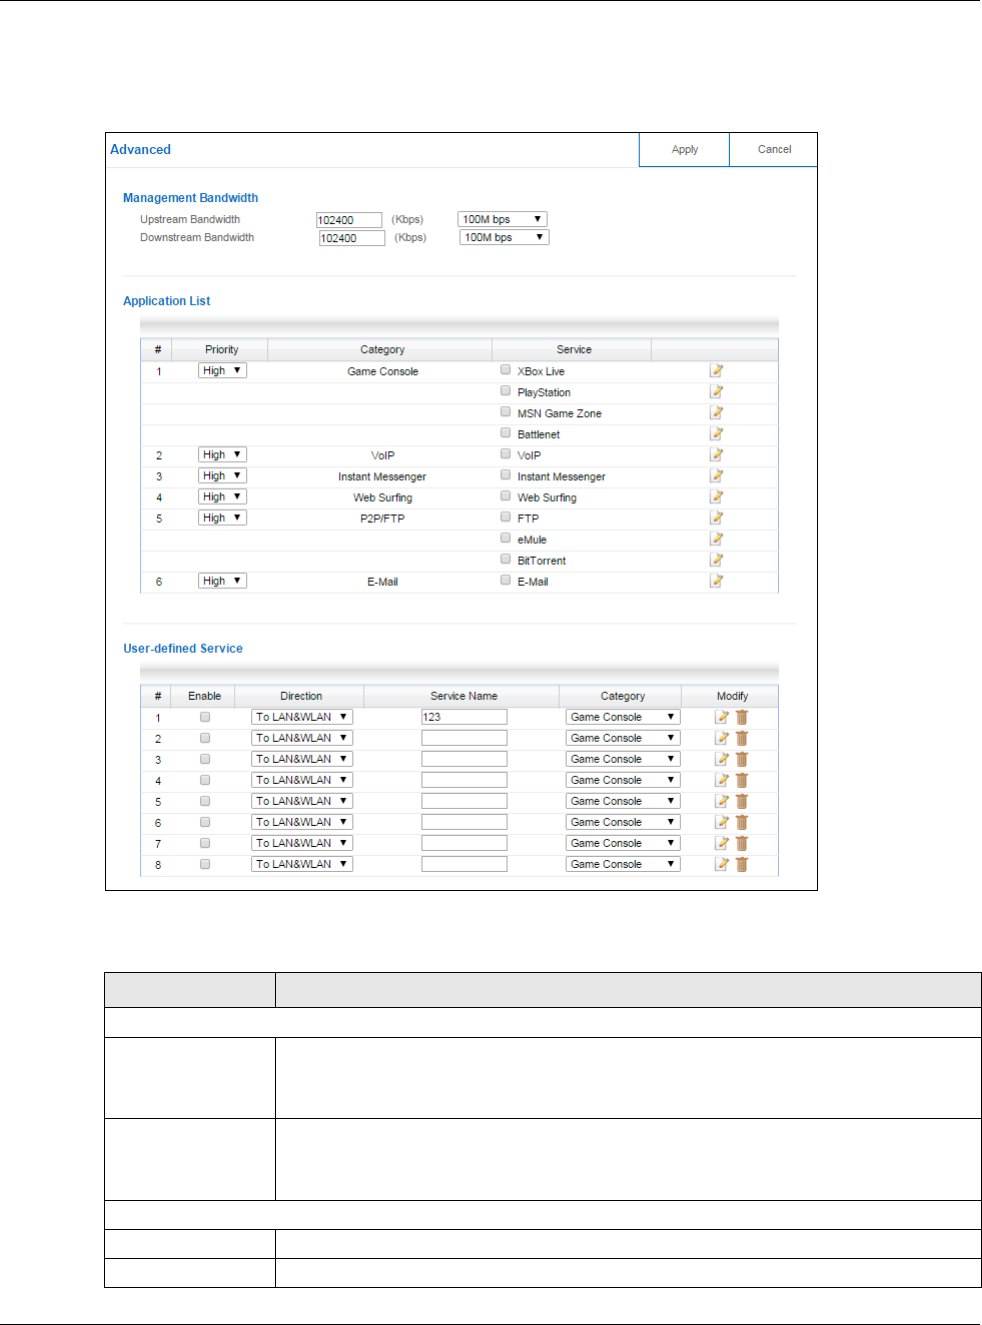The width and height of the screenshot is (982, 1325).
Task: Edit user-defined service row 4
Action: (722, 780)
